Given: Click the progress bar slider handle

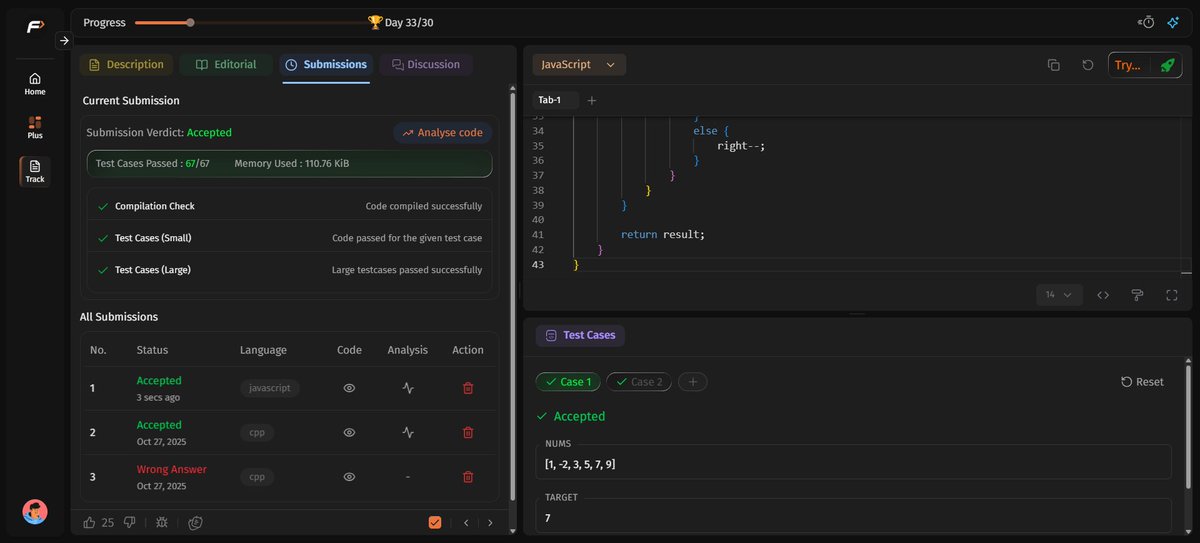Looking at the screenshot, I should [190, 22].
